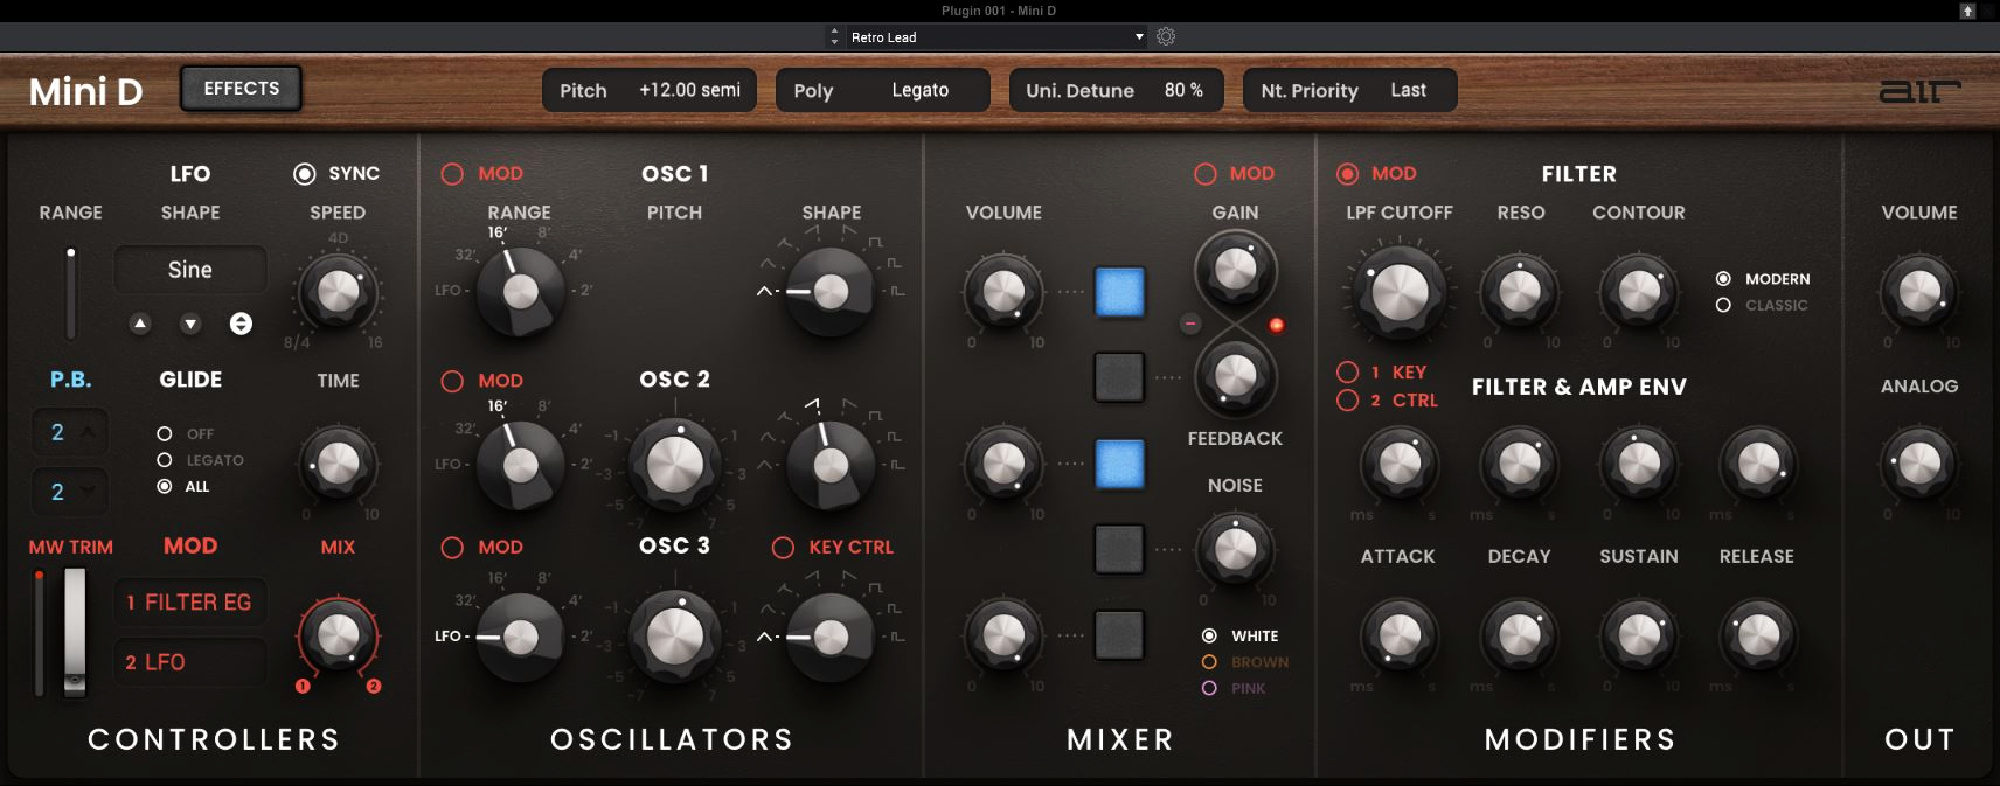Open the EFFECTS page
2000x786 pixels.
[x=241, y=89]
